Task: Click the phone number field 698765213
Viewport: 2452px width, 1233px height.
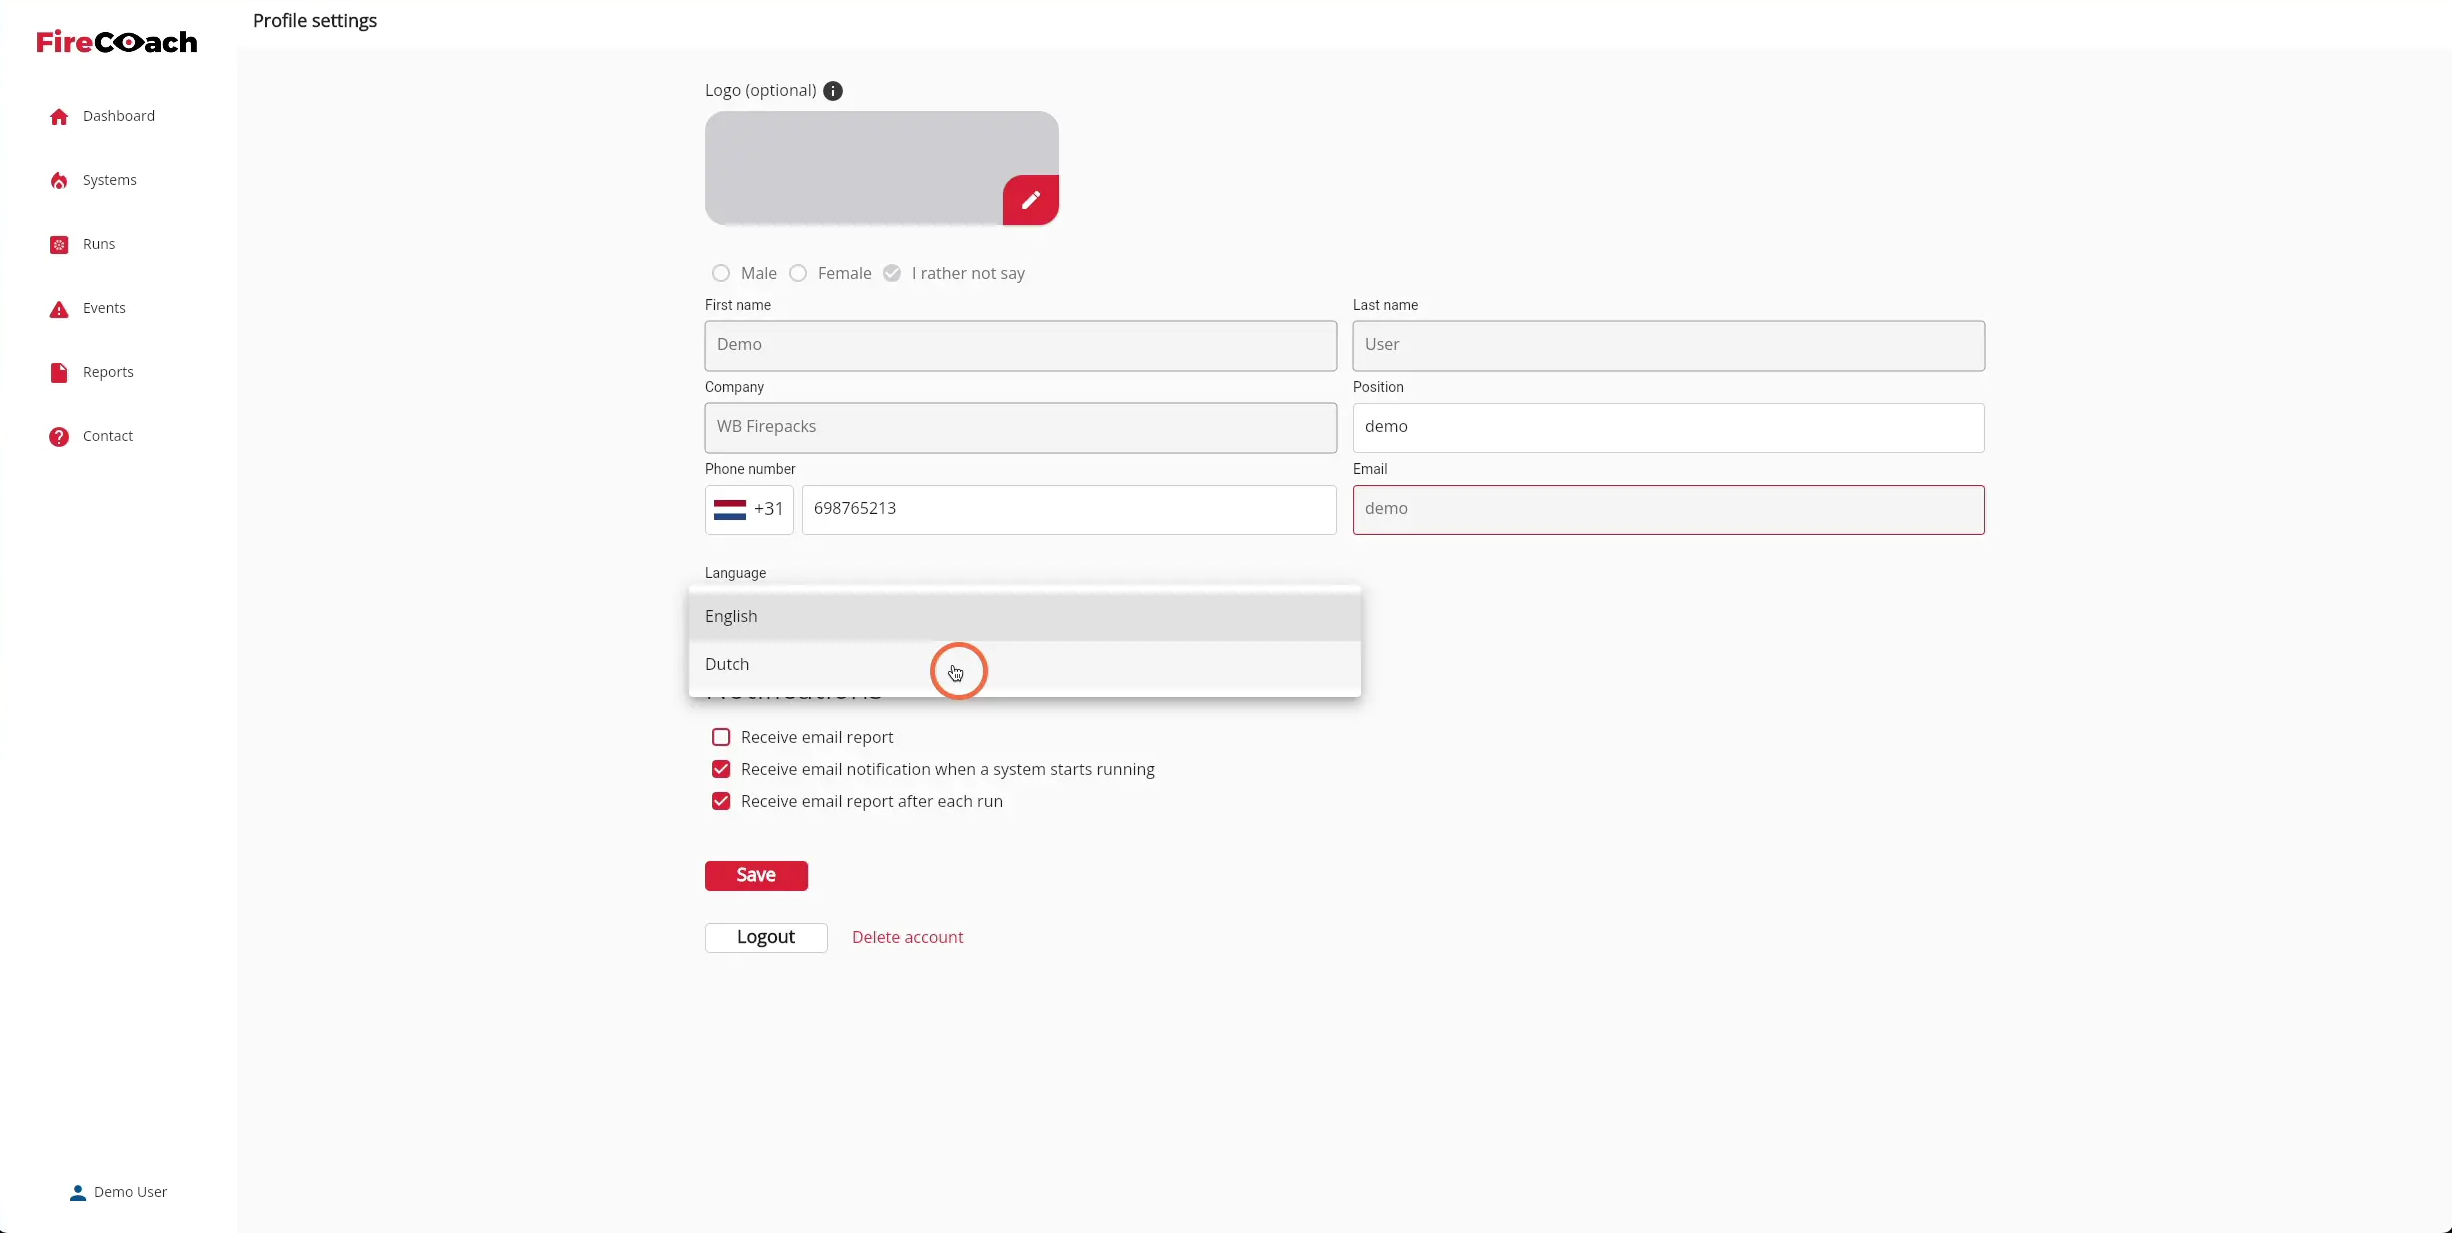Action: tap(1069, 510)
